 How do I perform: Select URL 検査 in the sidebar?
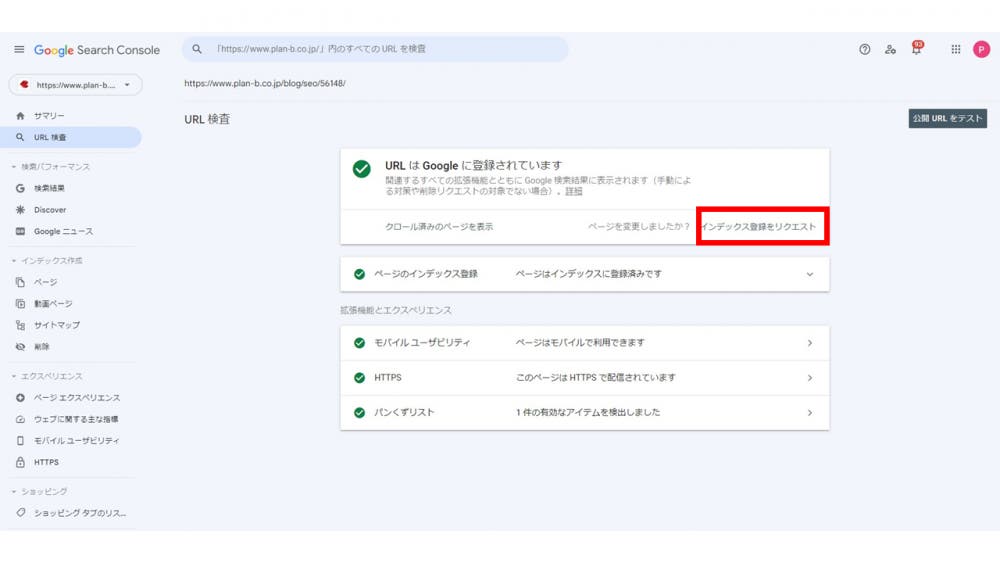70,137
